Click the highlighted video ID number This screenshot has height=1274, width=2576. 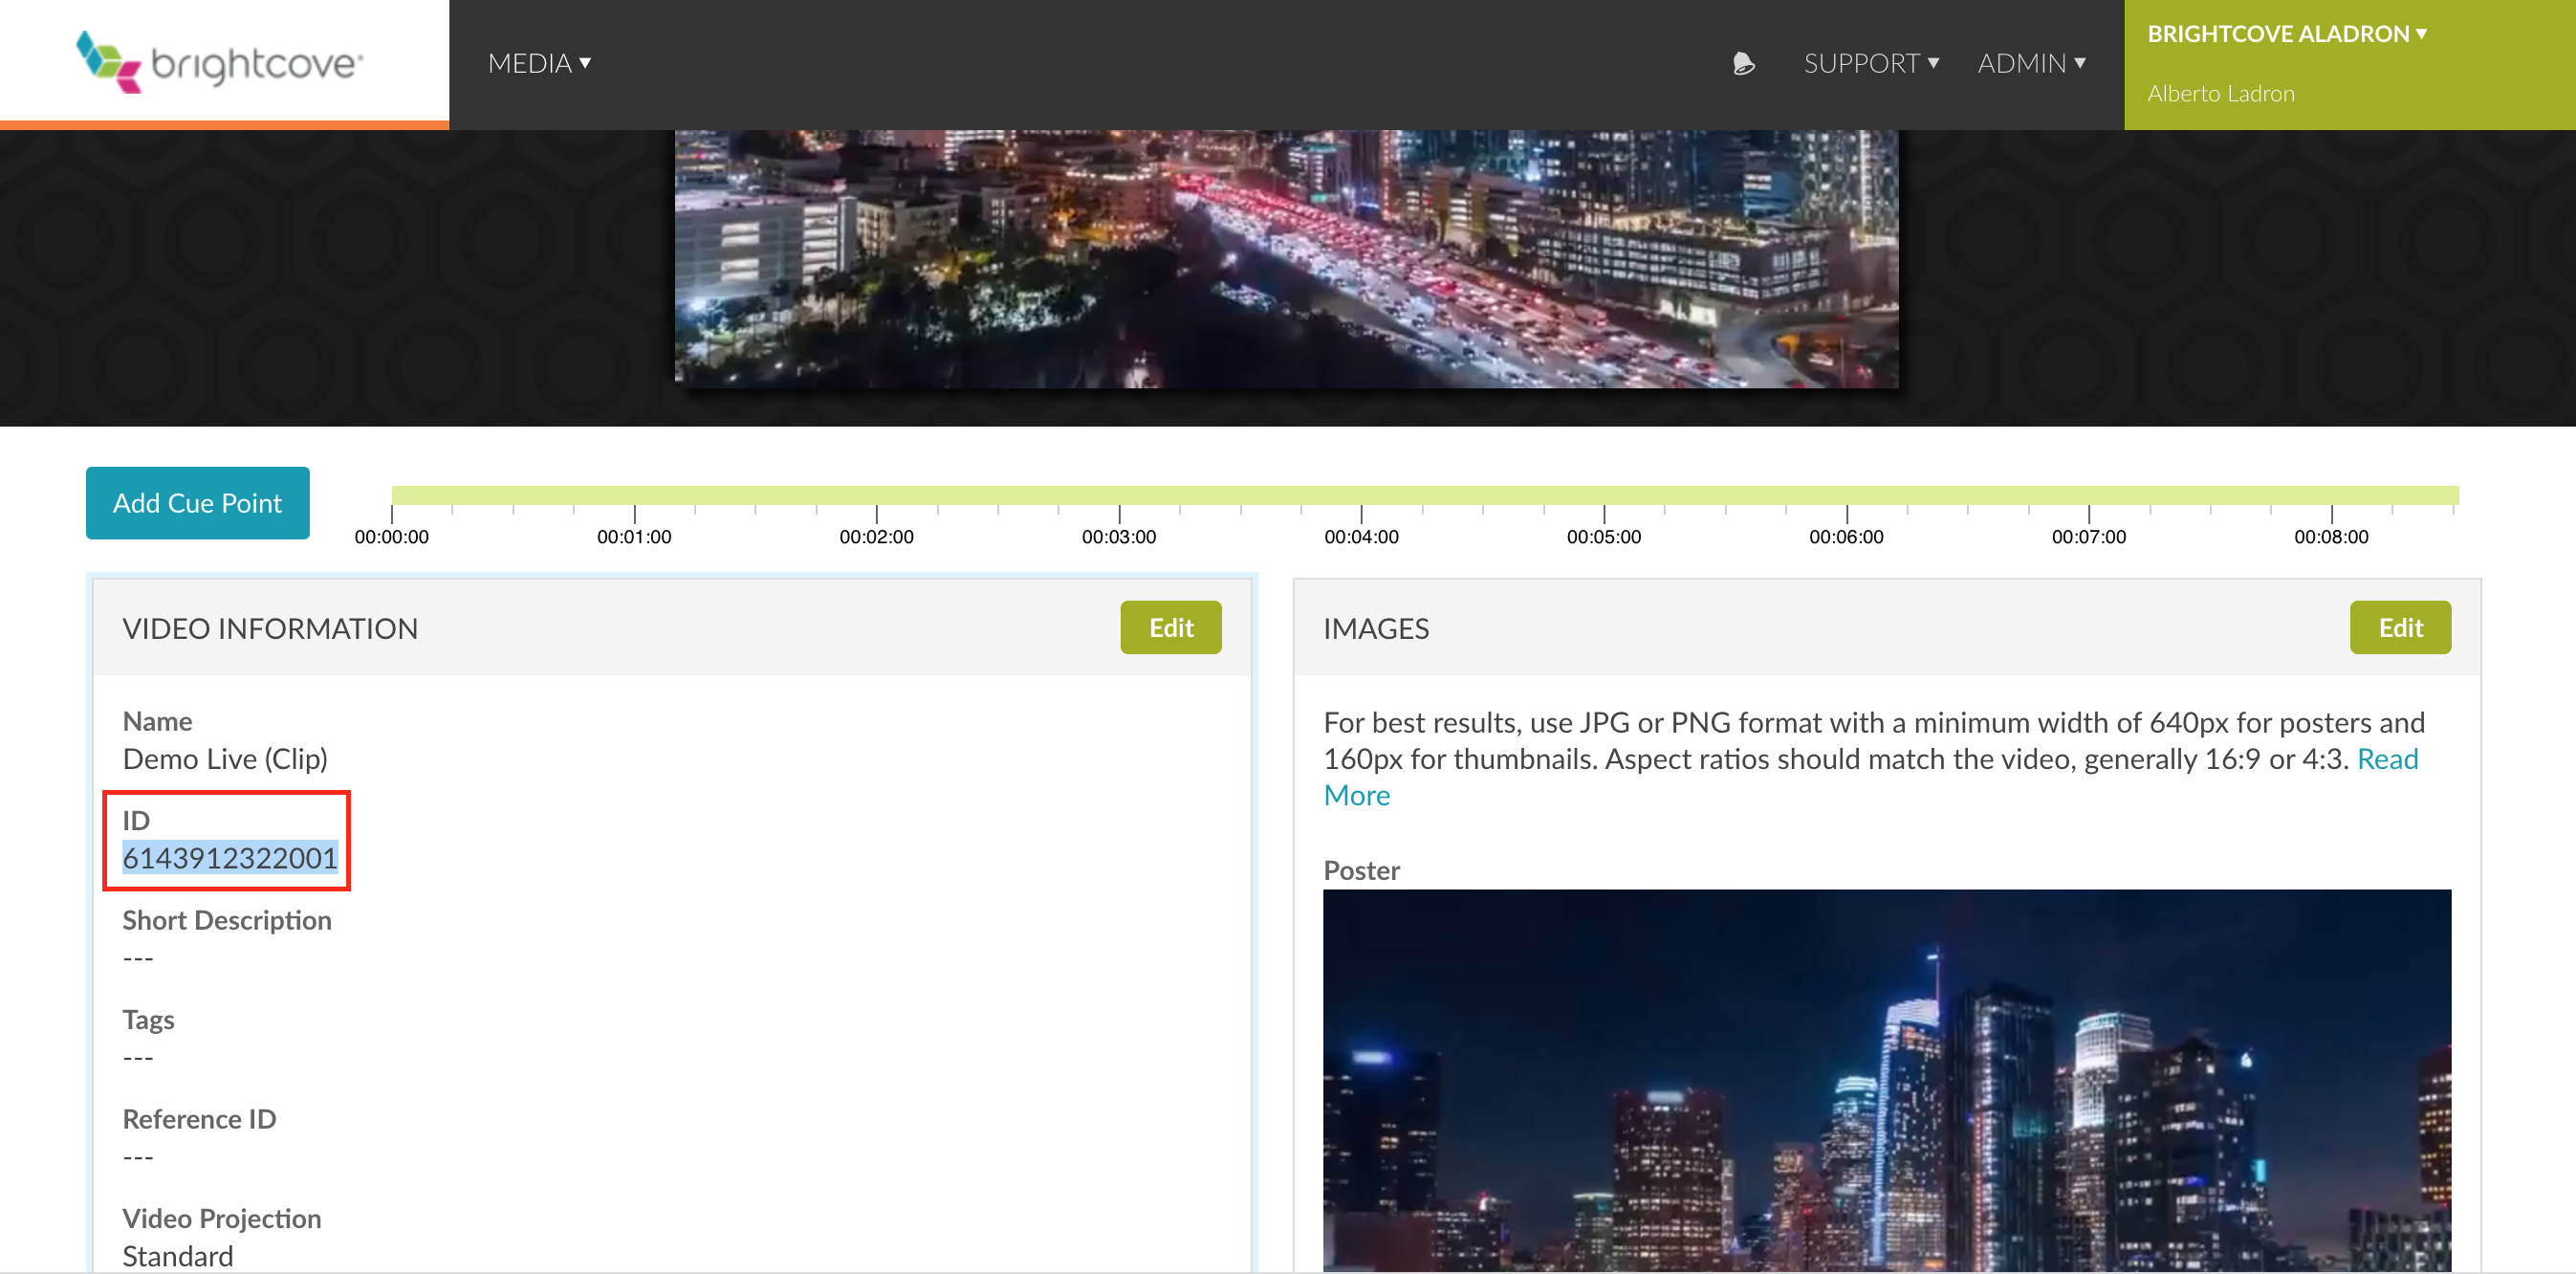[229, 858]
